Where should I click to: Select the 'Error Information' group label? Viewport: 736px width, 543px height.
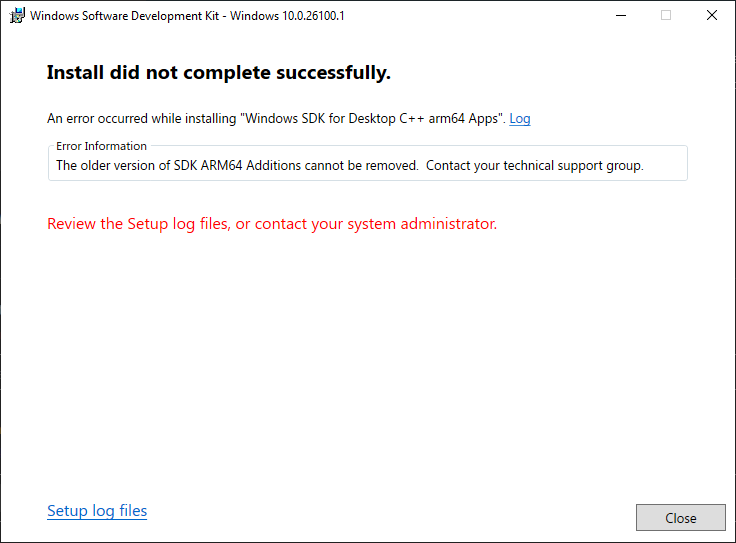[101, 146]
